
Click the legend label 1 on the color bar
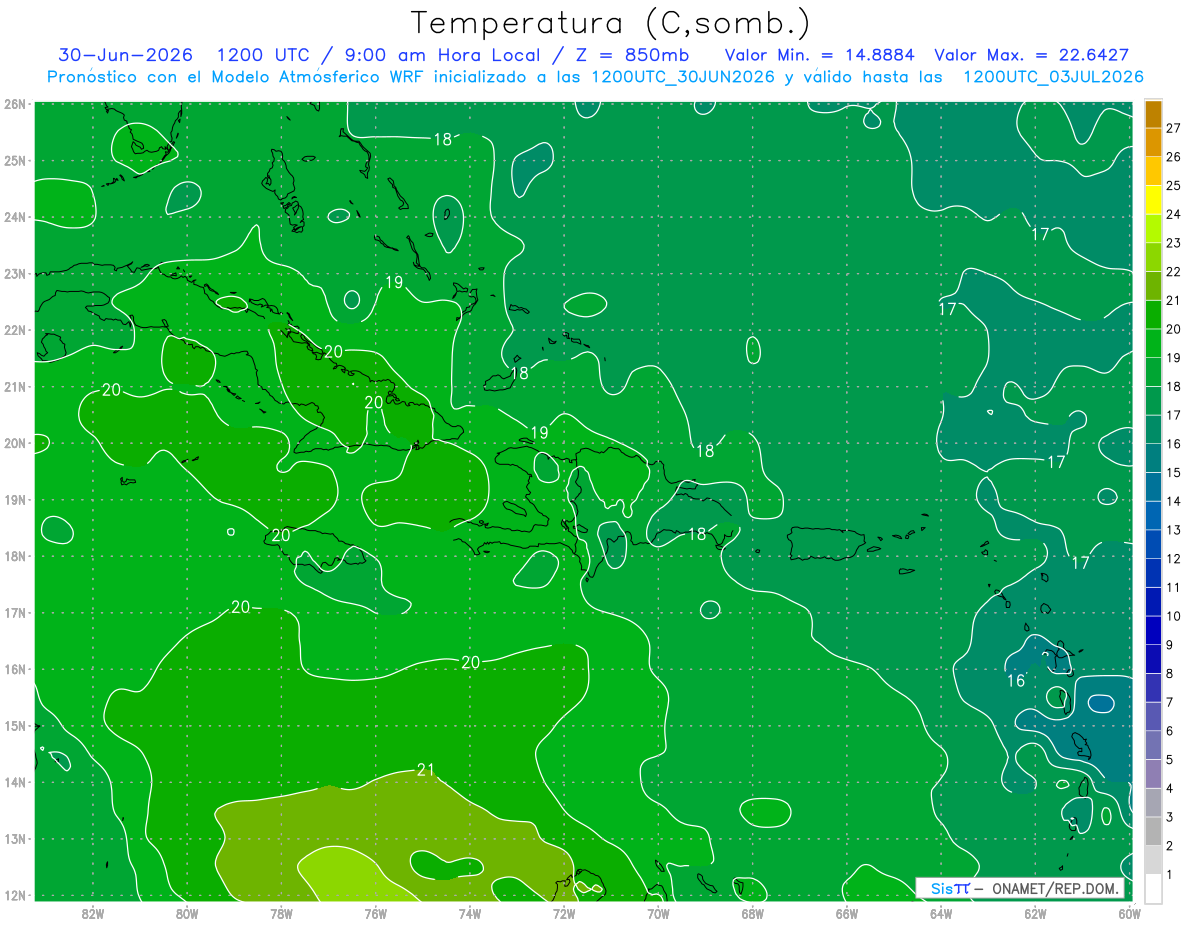tap(1170, 875)
